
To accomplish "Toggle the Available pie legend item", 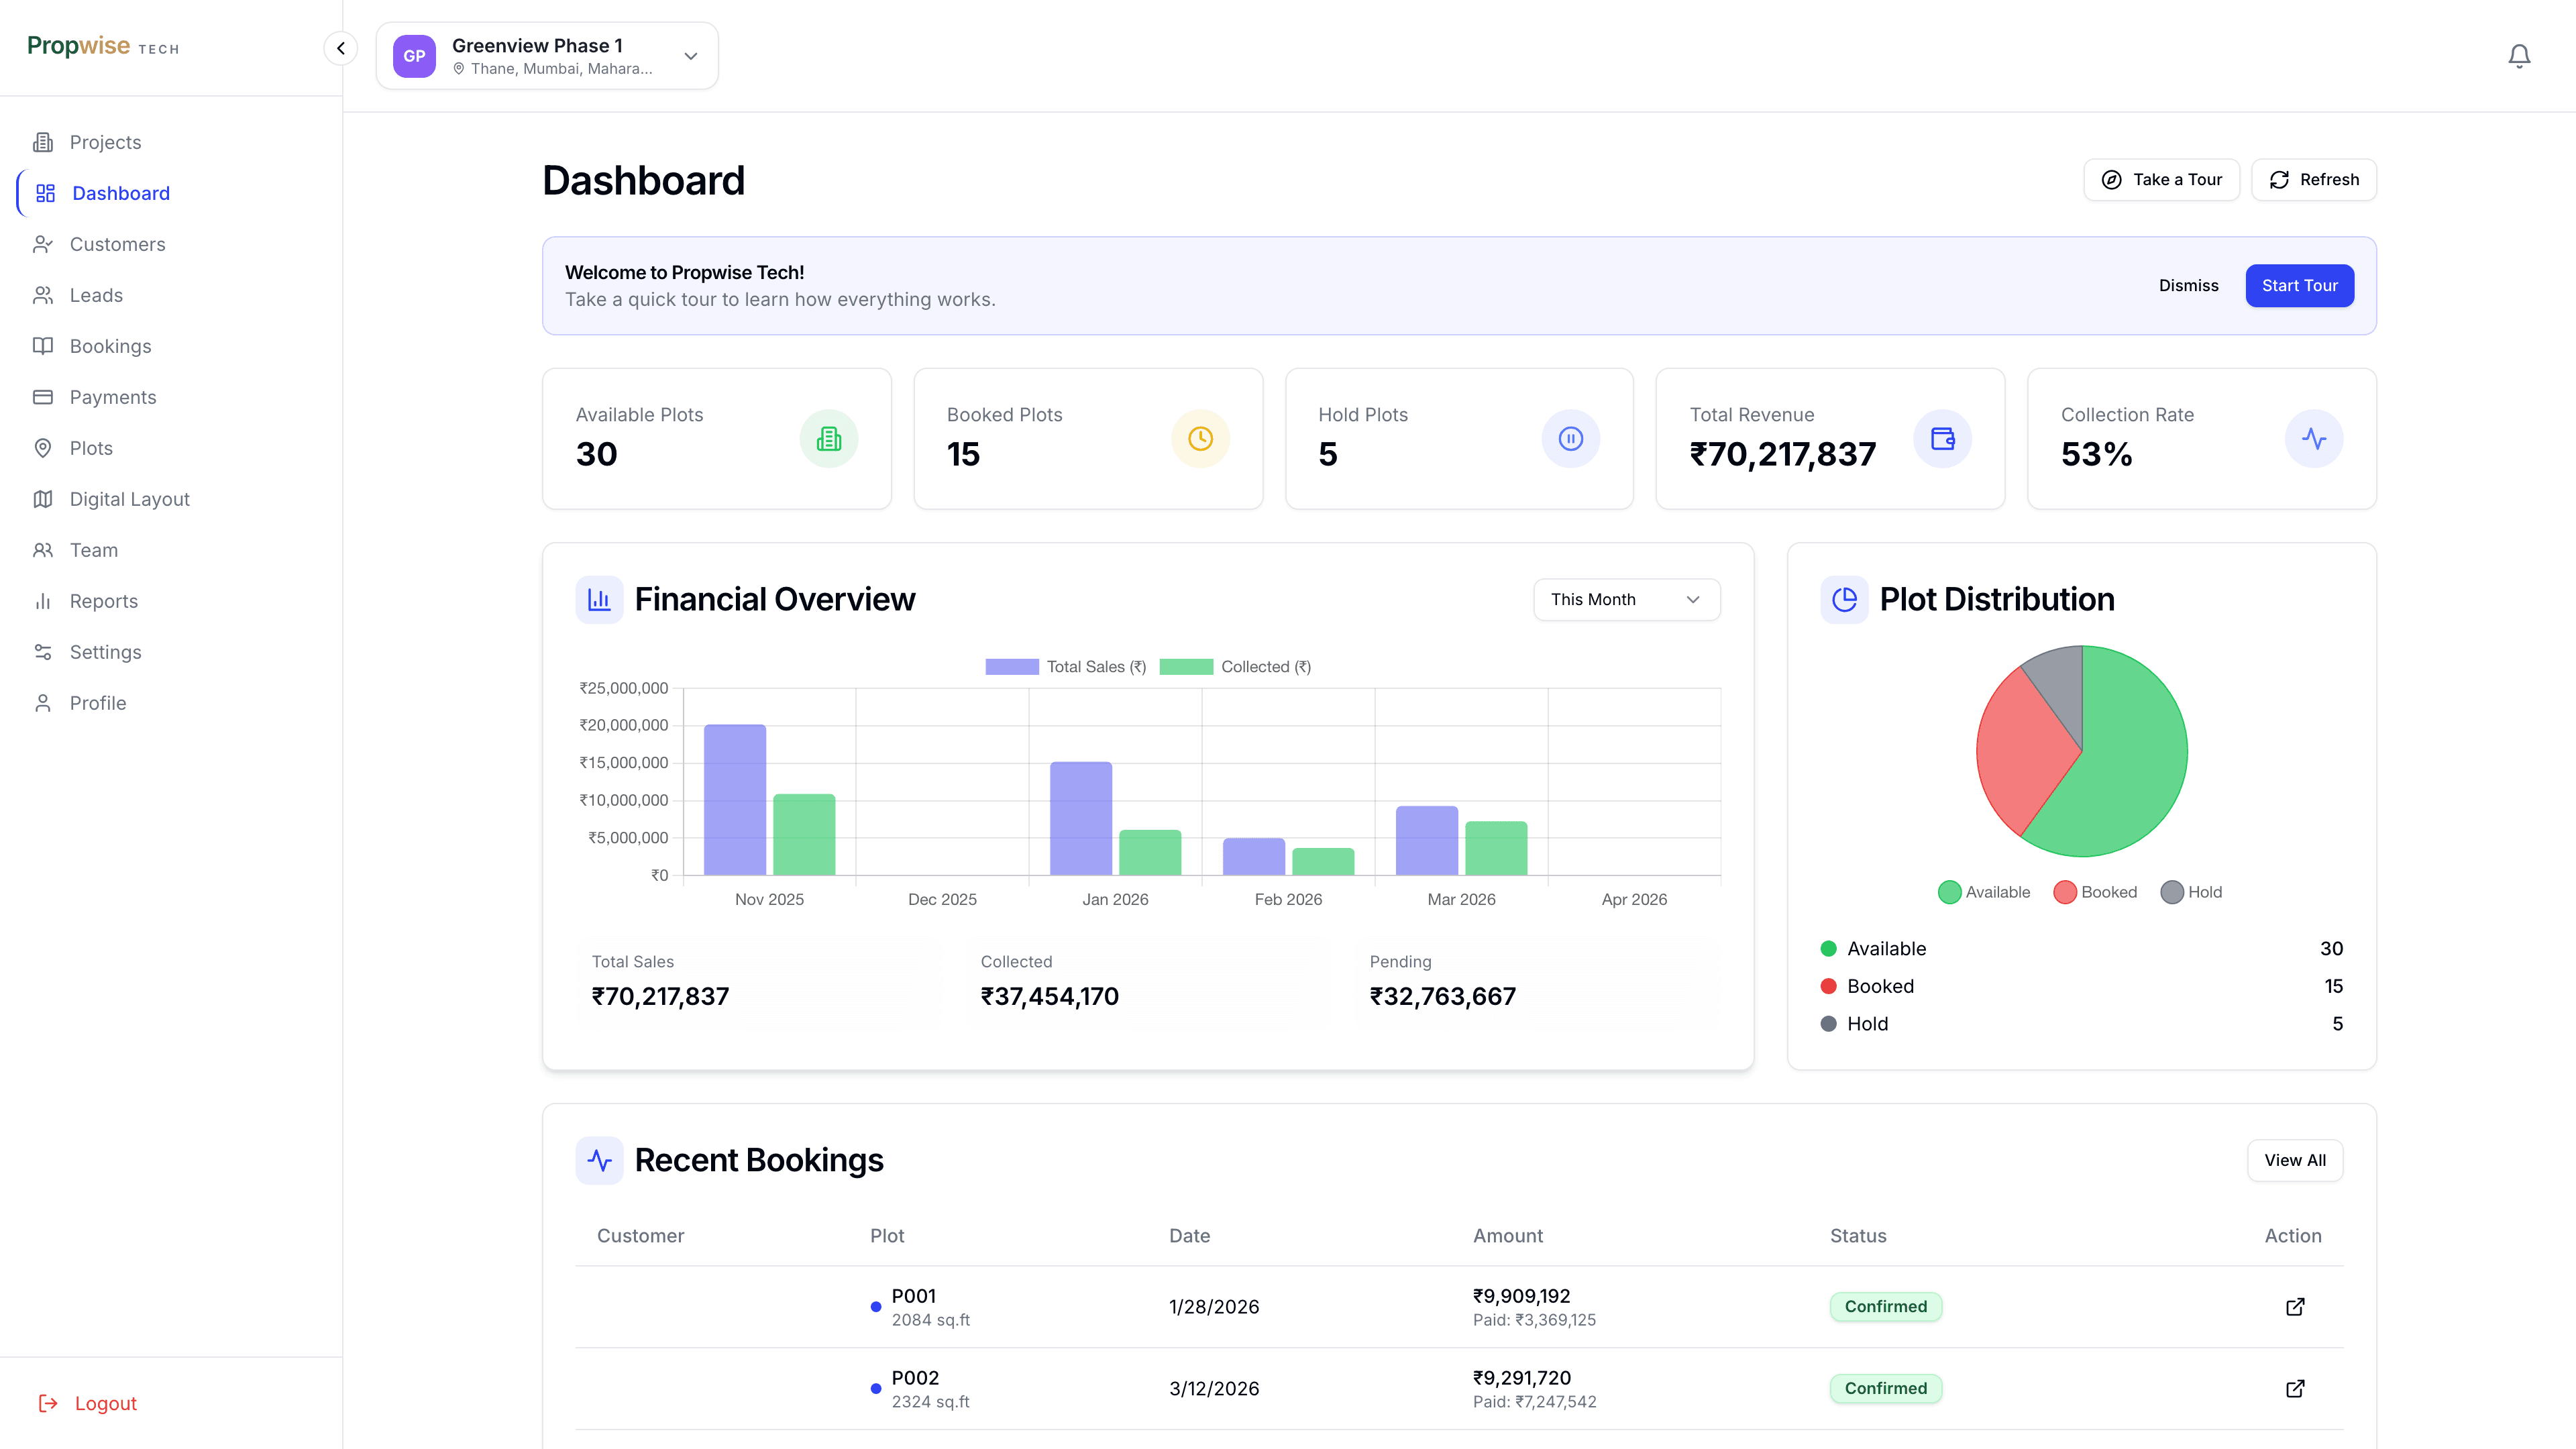I will (x=1984, y=892).
